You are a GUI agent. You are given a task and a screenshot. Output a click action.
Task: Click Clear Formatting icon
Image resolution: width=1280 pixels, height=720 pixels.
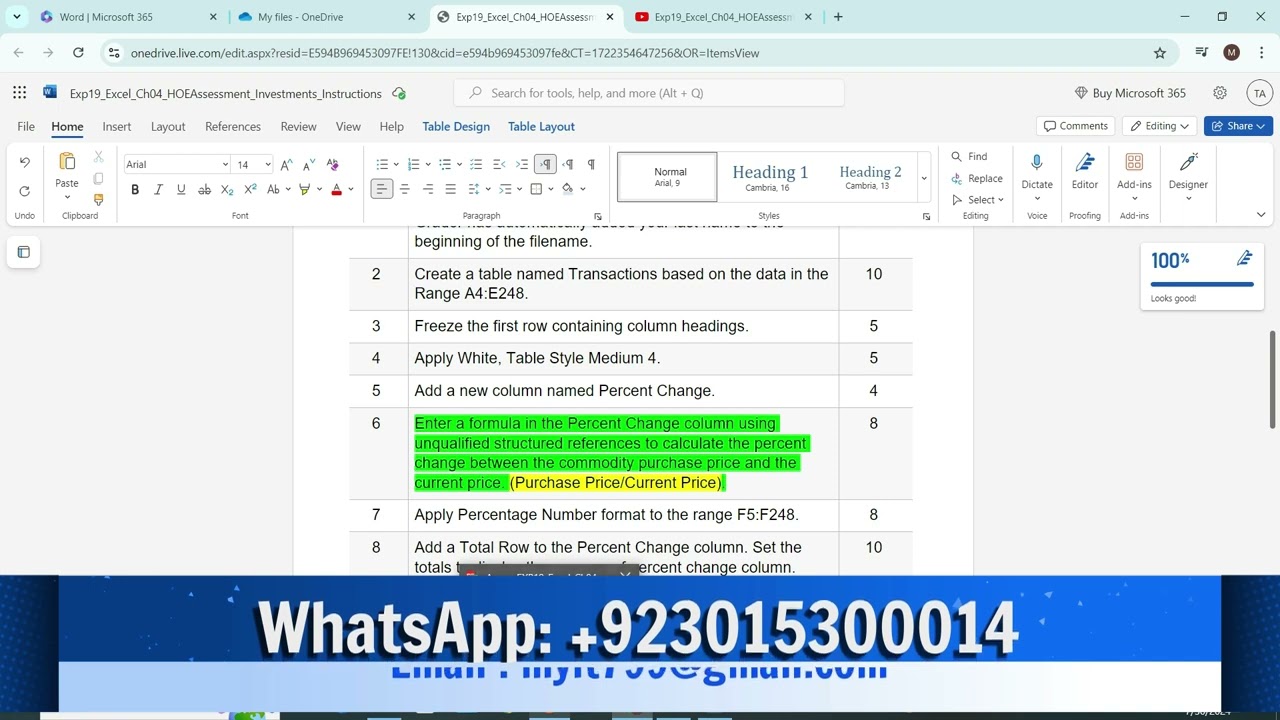point(332,164)
